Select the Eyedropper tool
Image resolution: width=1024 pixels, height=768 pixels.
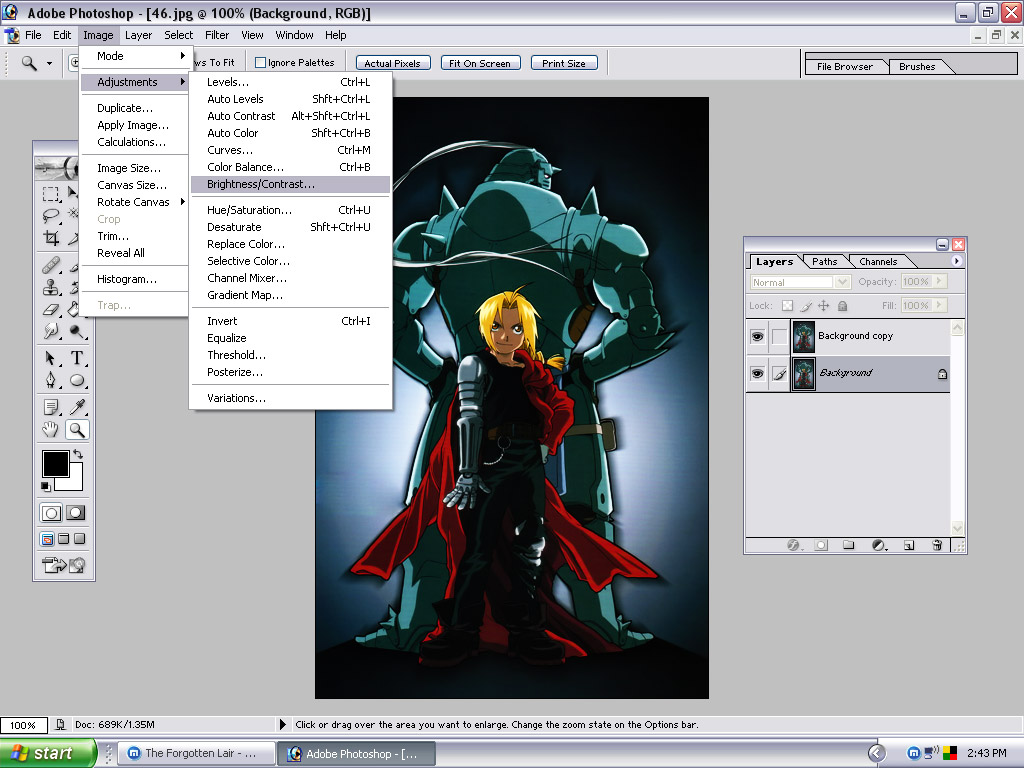click(x=77, y=408)
